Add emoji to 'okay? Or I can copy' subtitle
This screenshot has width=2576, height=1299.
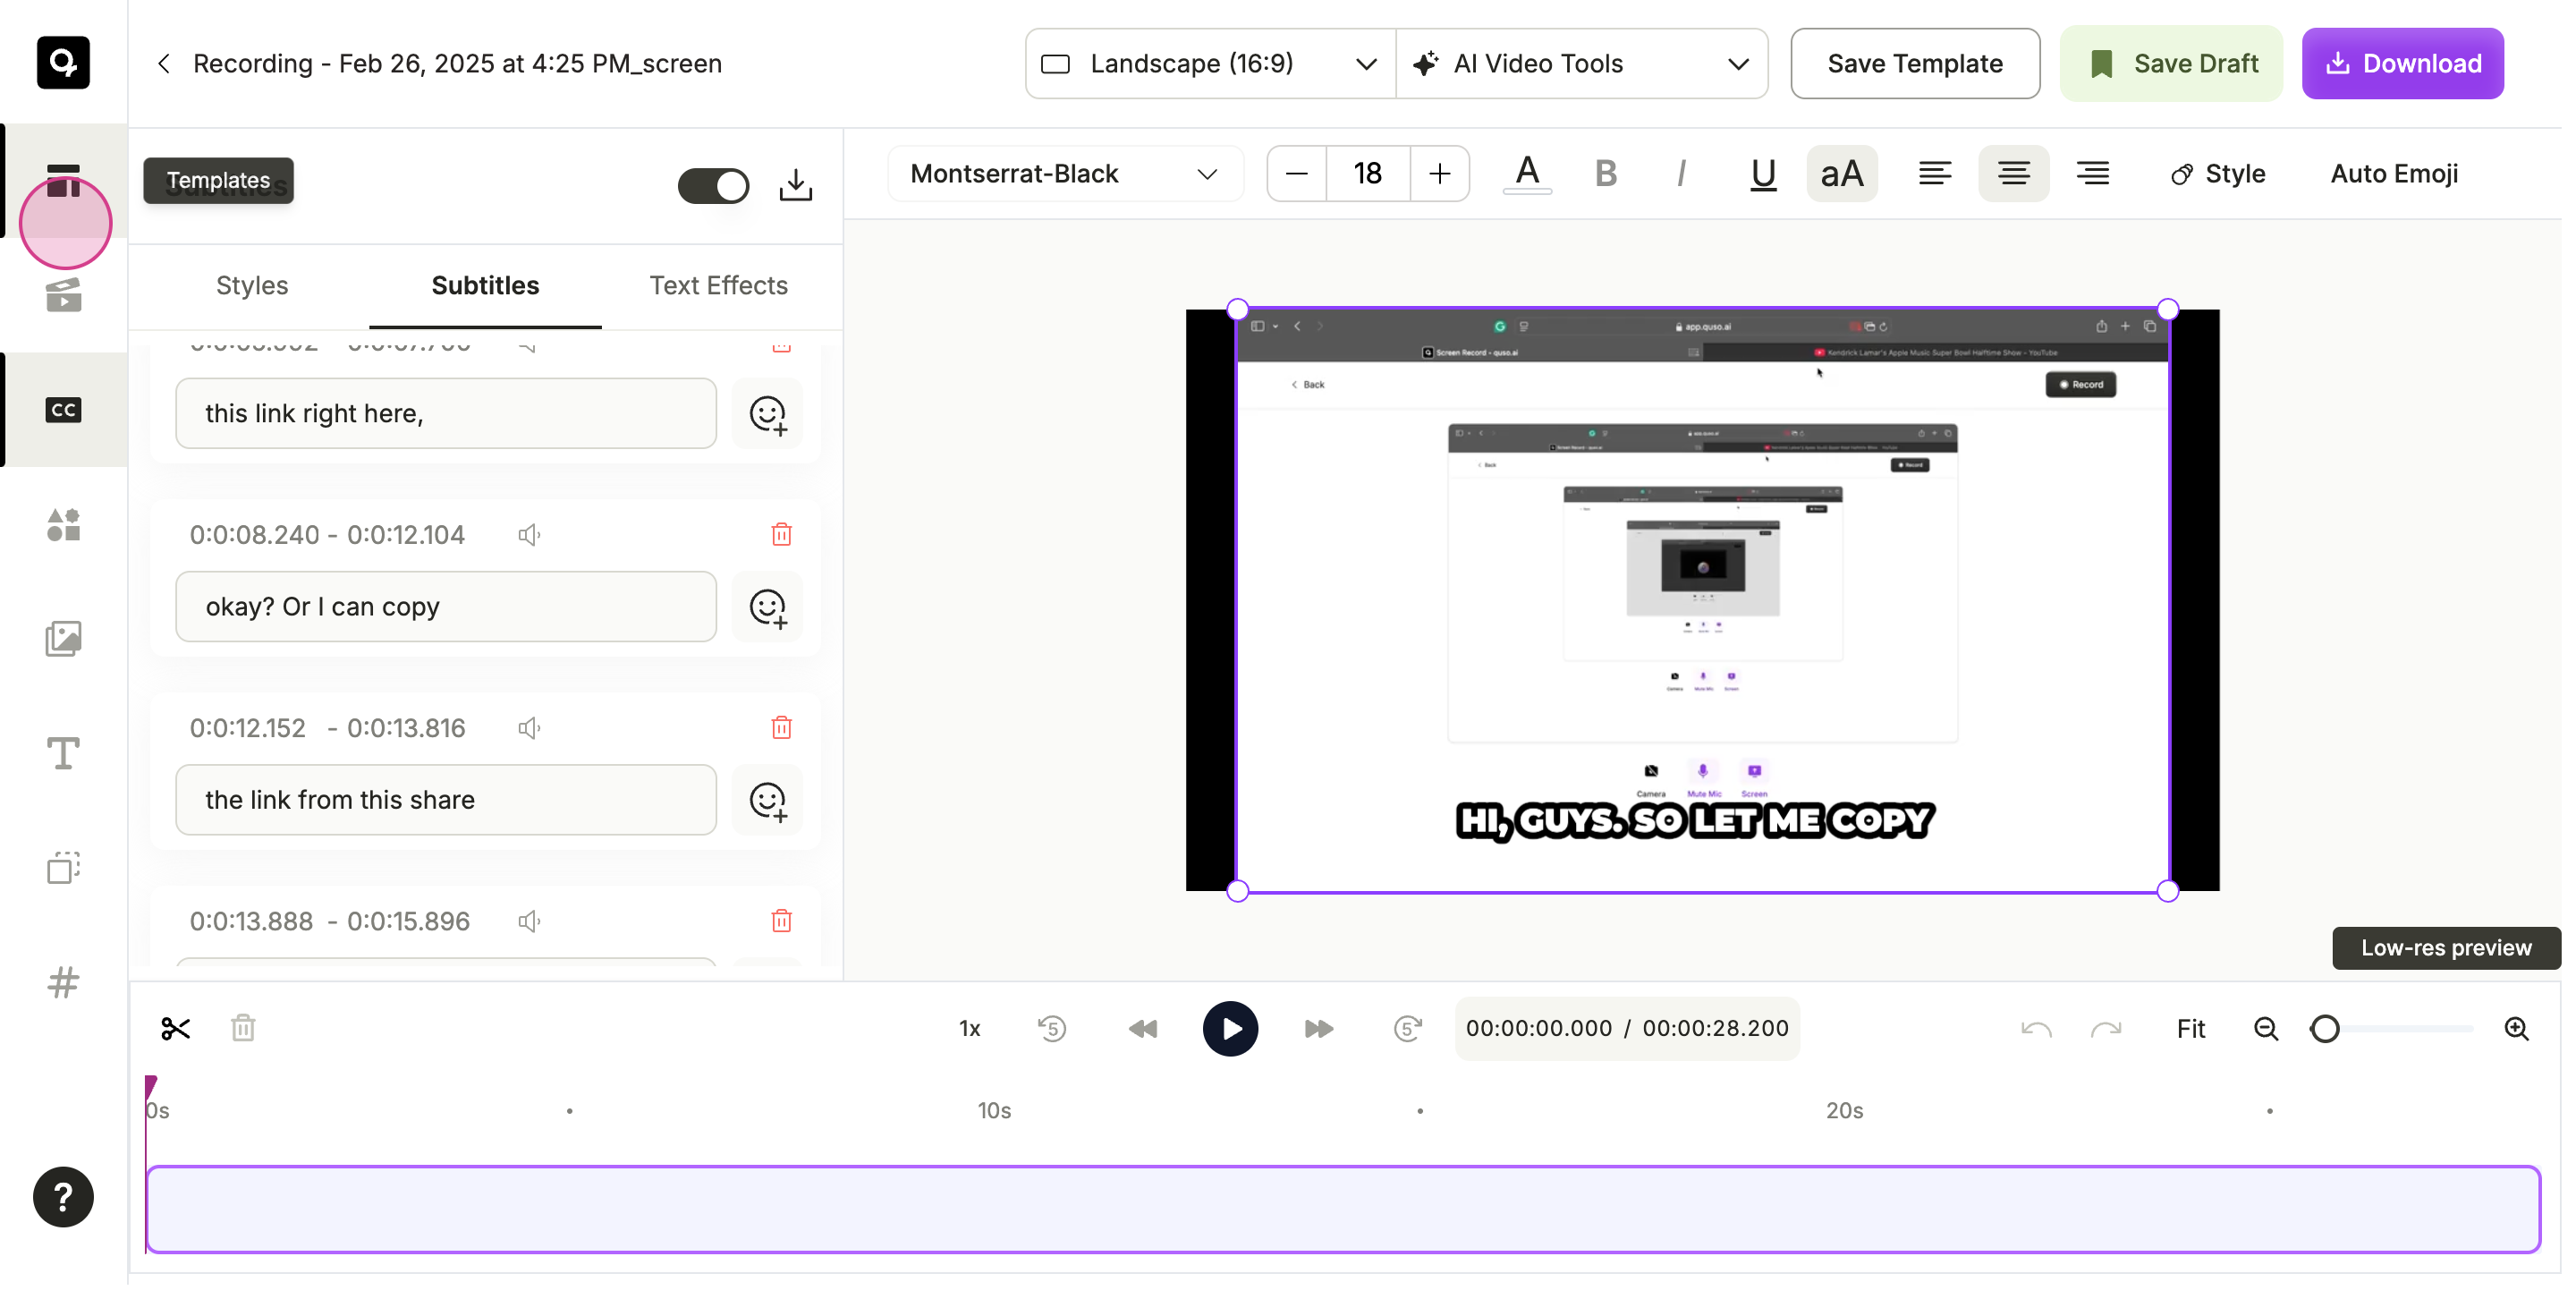[x=768, y=607]
